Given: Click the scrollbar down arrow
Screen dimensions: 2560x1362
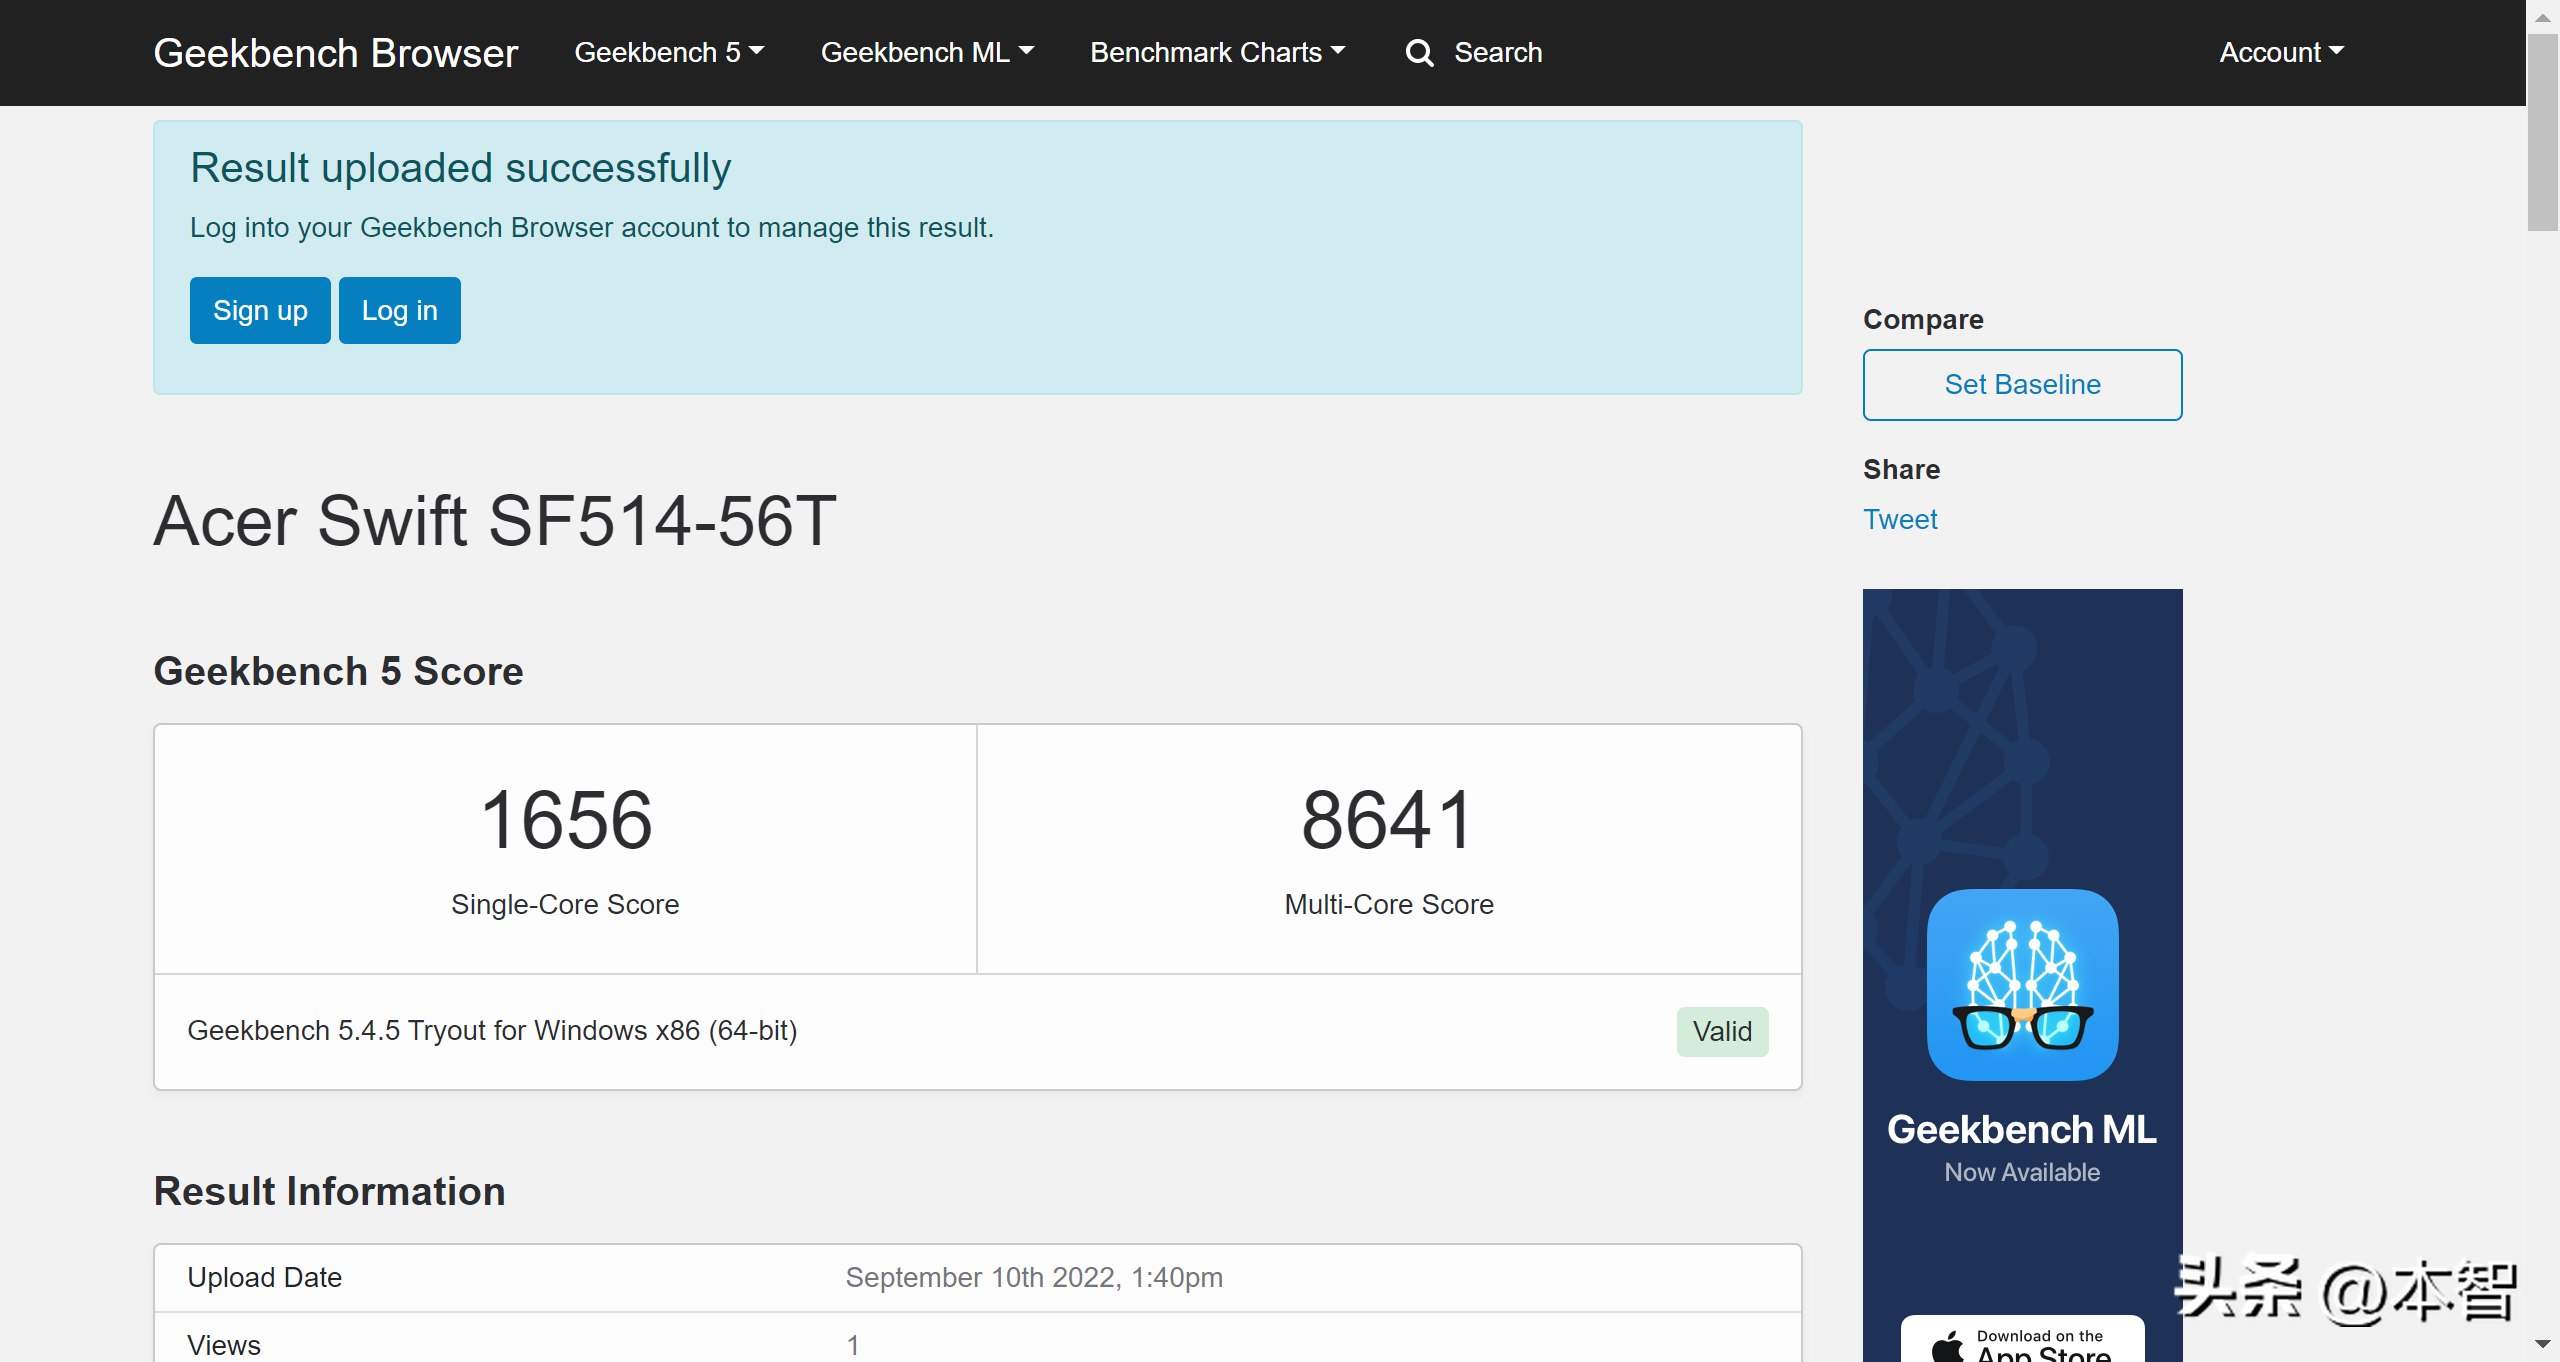Looking at the screenshot, I should [x=2542, y=1344].
